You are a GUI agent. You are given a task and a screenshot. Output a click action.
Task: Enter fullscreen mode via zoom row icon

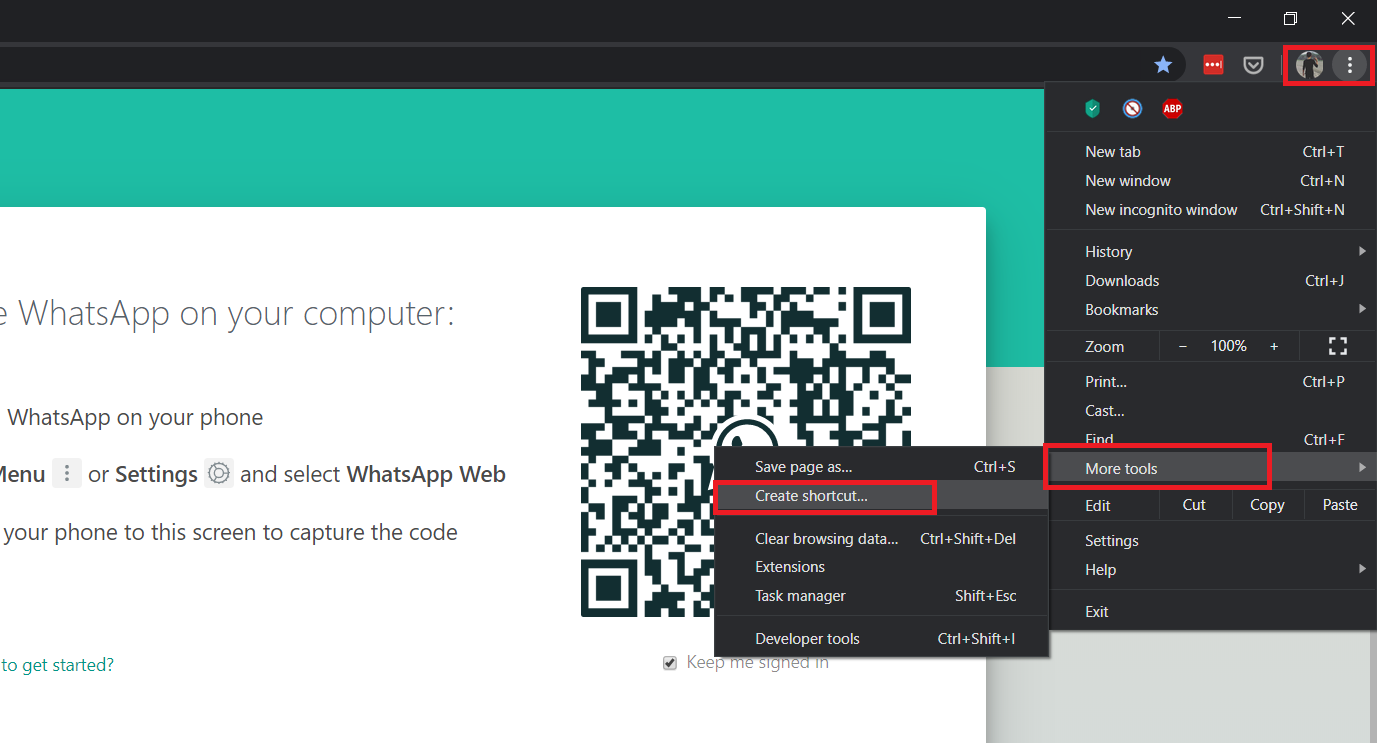[1337, 346]
